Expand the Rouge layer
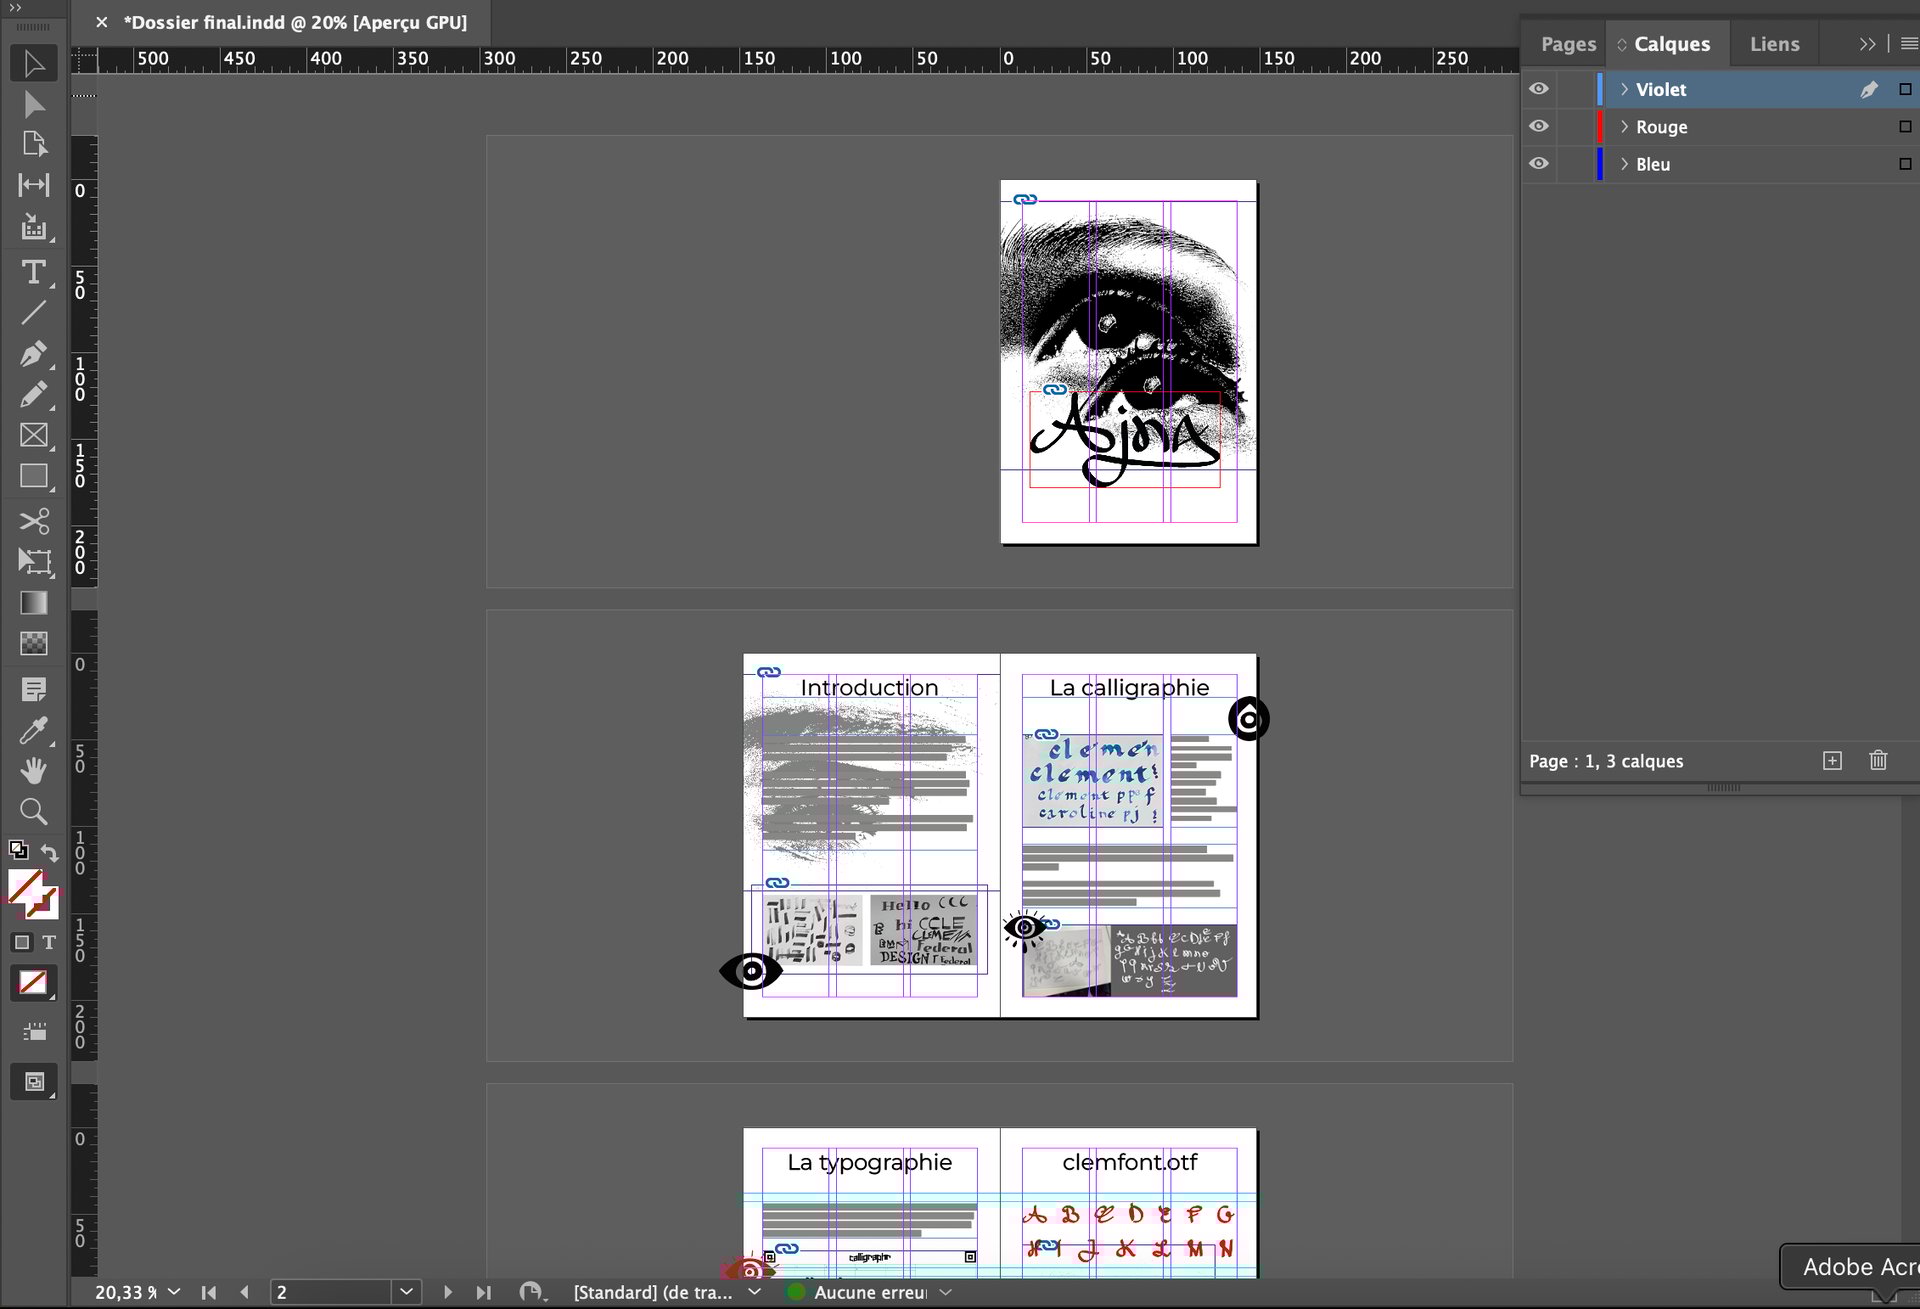 tap(1624, 127)
